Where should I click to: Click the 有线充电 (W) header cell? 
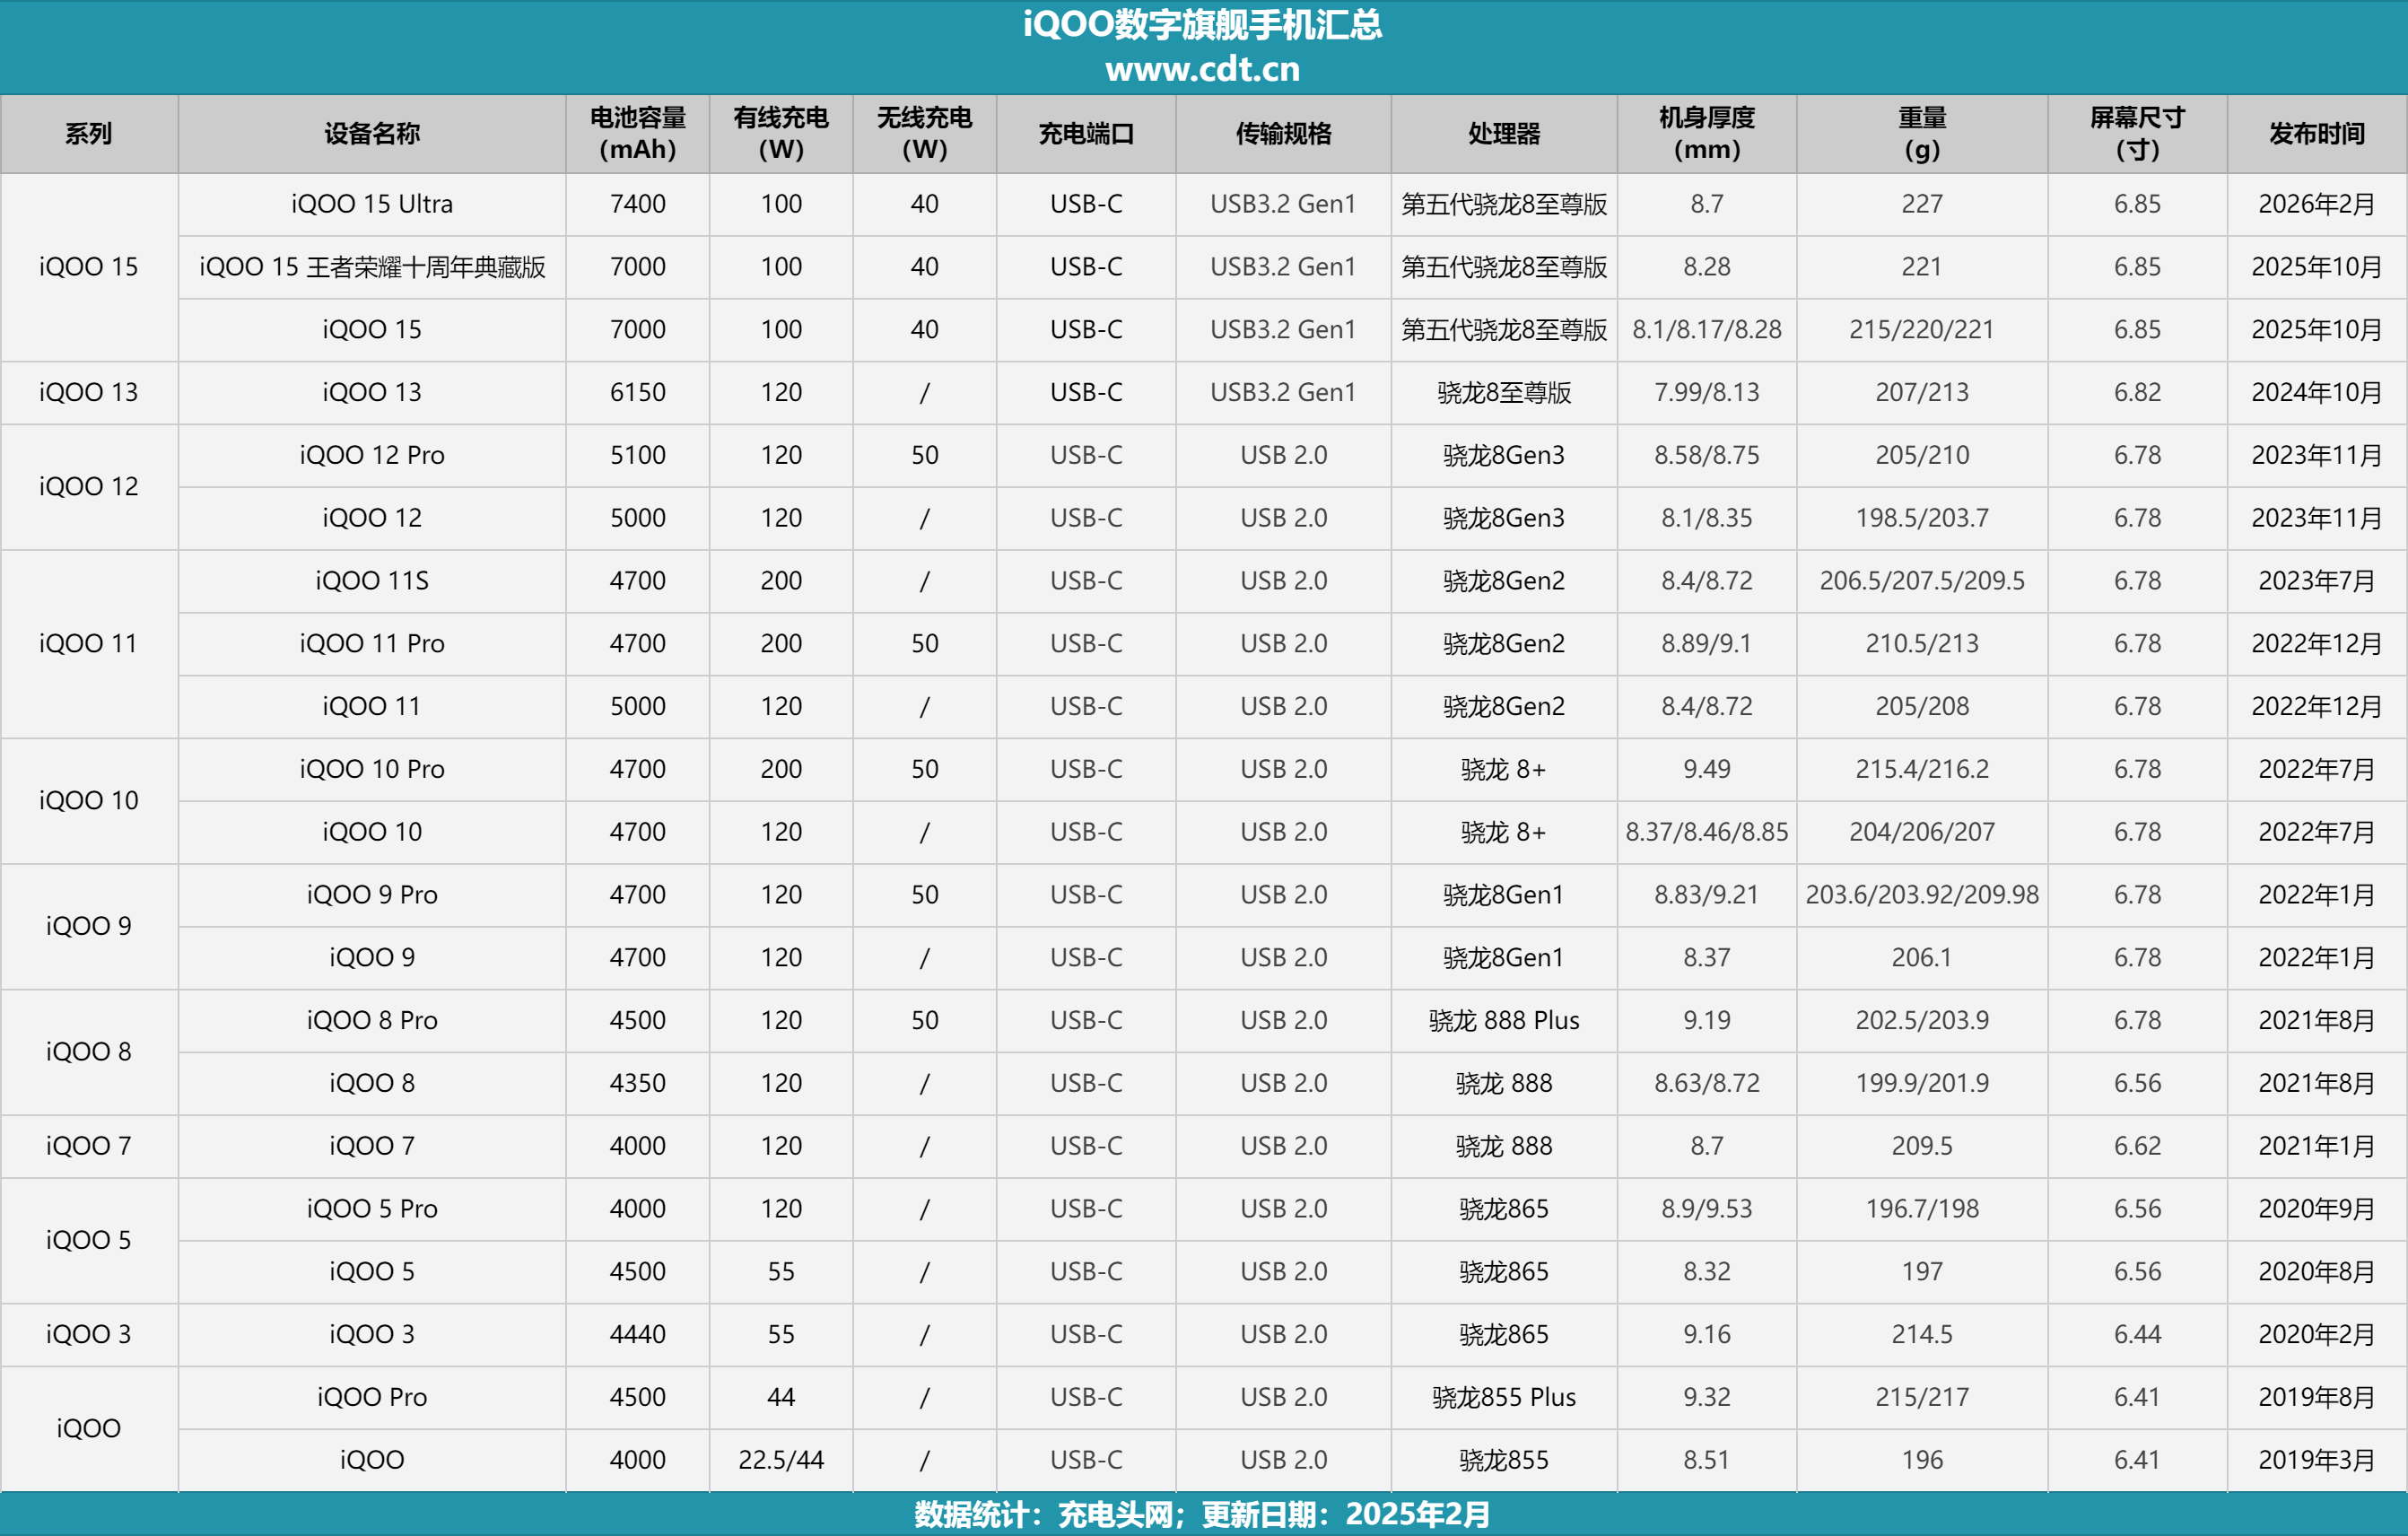[x=781, y=133]
